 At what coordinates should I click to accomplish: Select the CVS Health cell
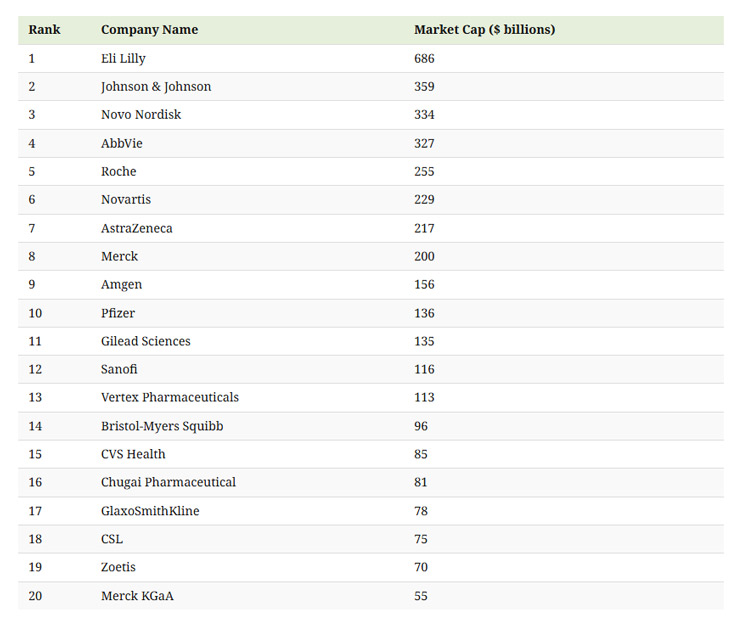coord(133,455)
